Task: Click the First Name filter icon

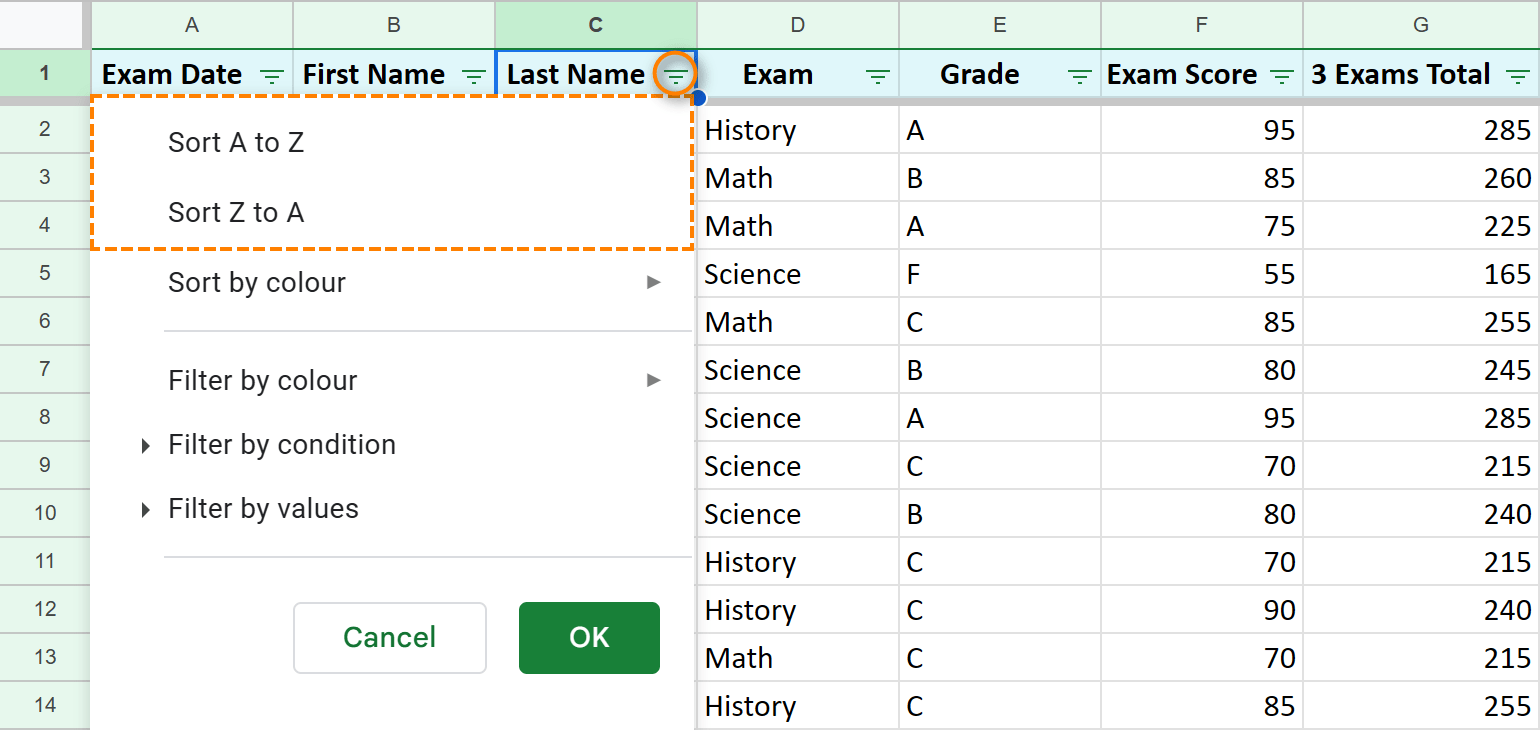Action: coord(473,74)
